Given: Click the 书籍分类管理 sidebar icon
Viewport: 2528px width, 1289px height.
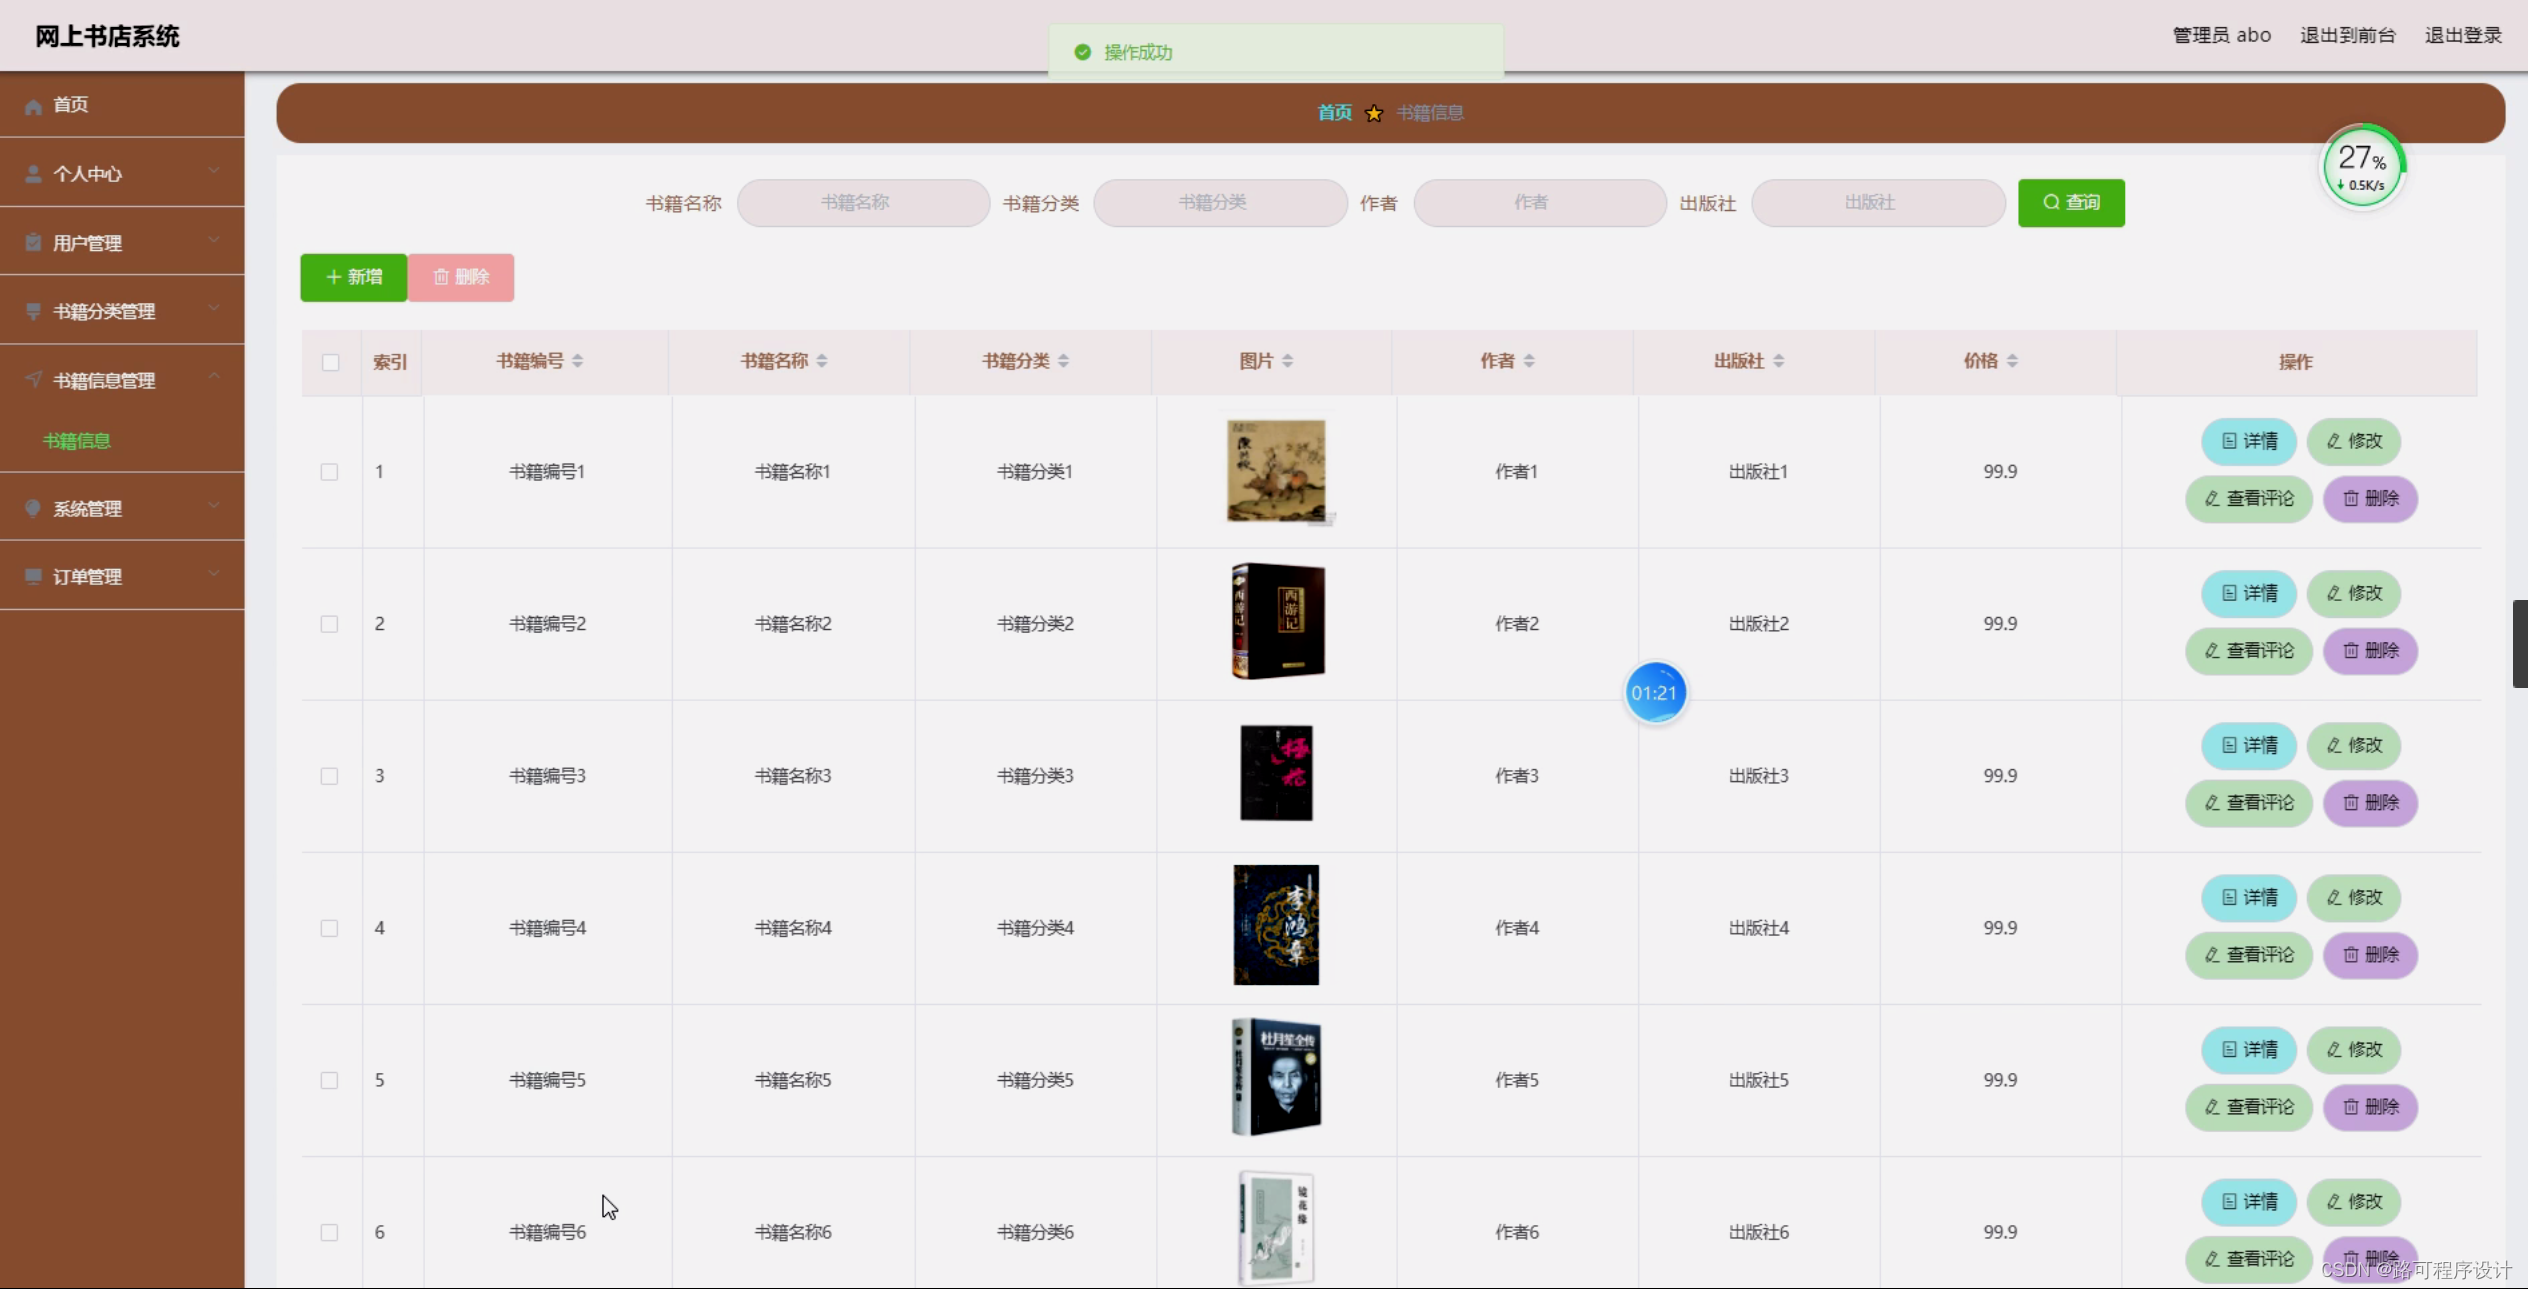Looking at the screenshot, I should tap(32, 310).
